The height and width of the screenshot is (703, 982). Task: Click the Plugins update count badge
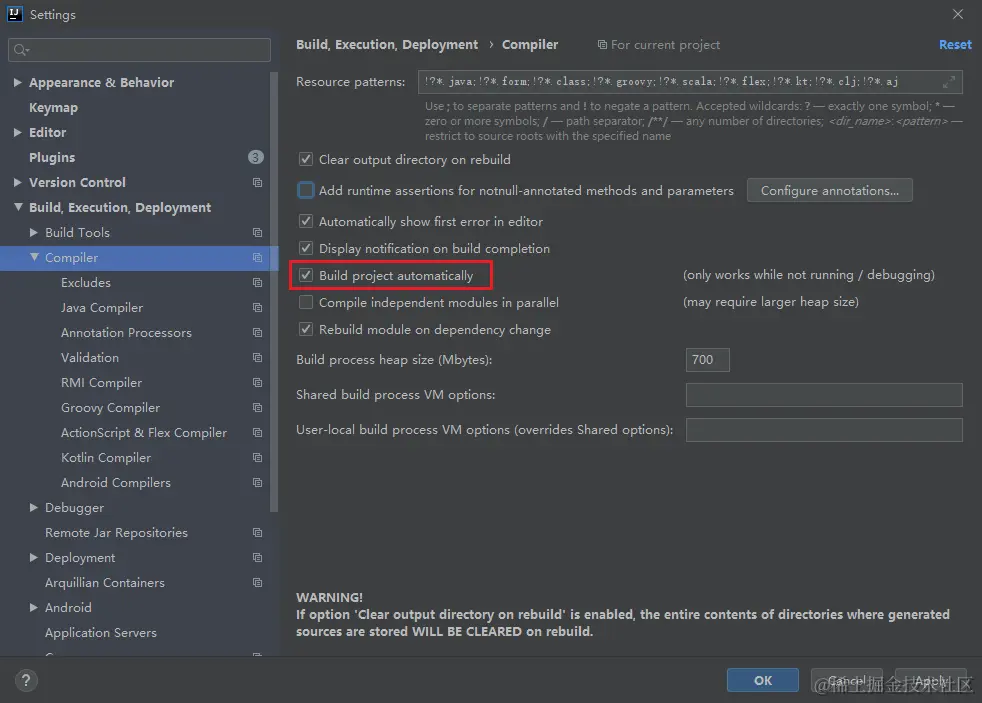pyautogui.click(x=256, y=157)
